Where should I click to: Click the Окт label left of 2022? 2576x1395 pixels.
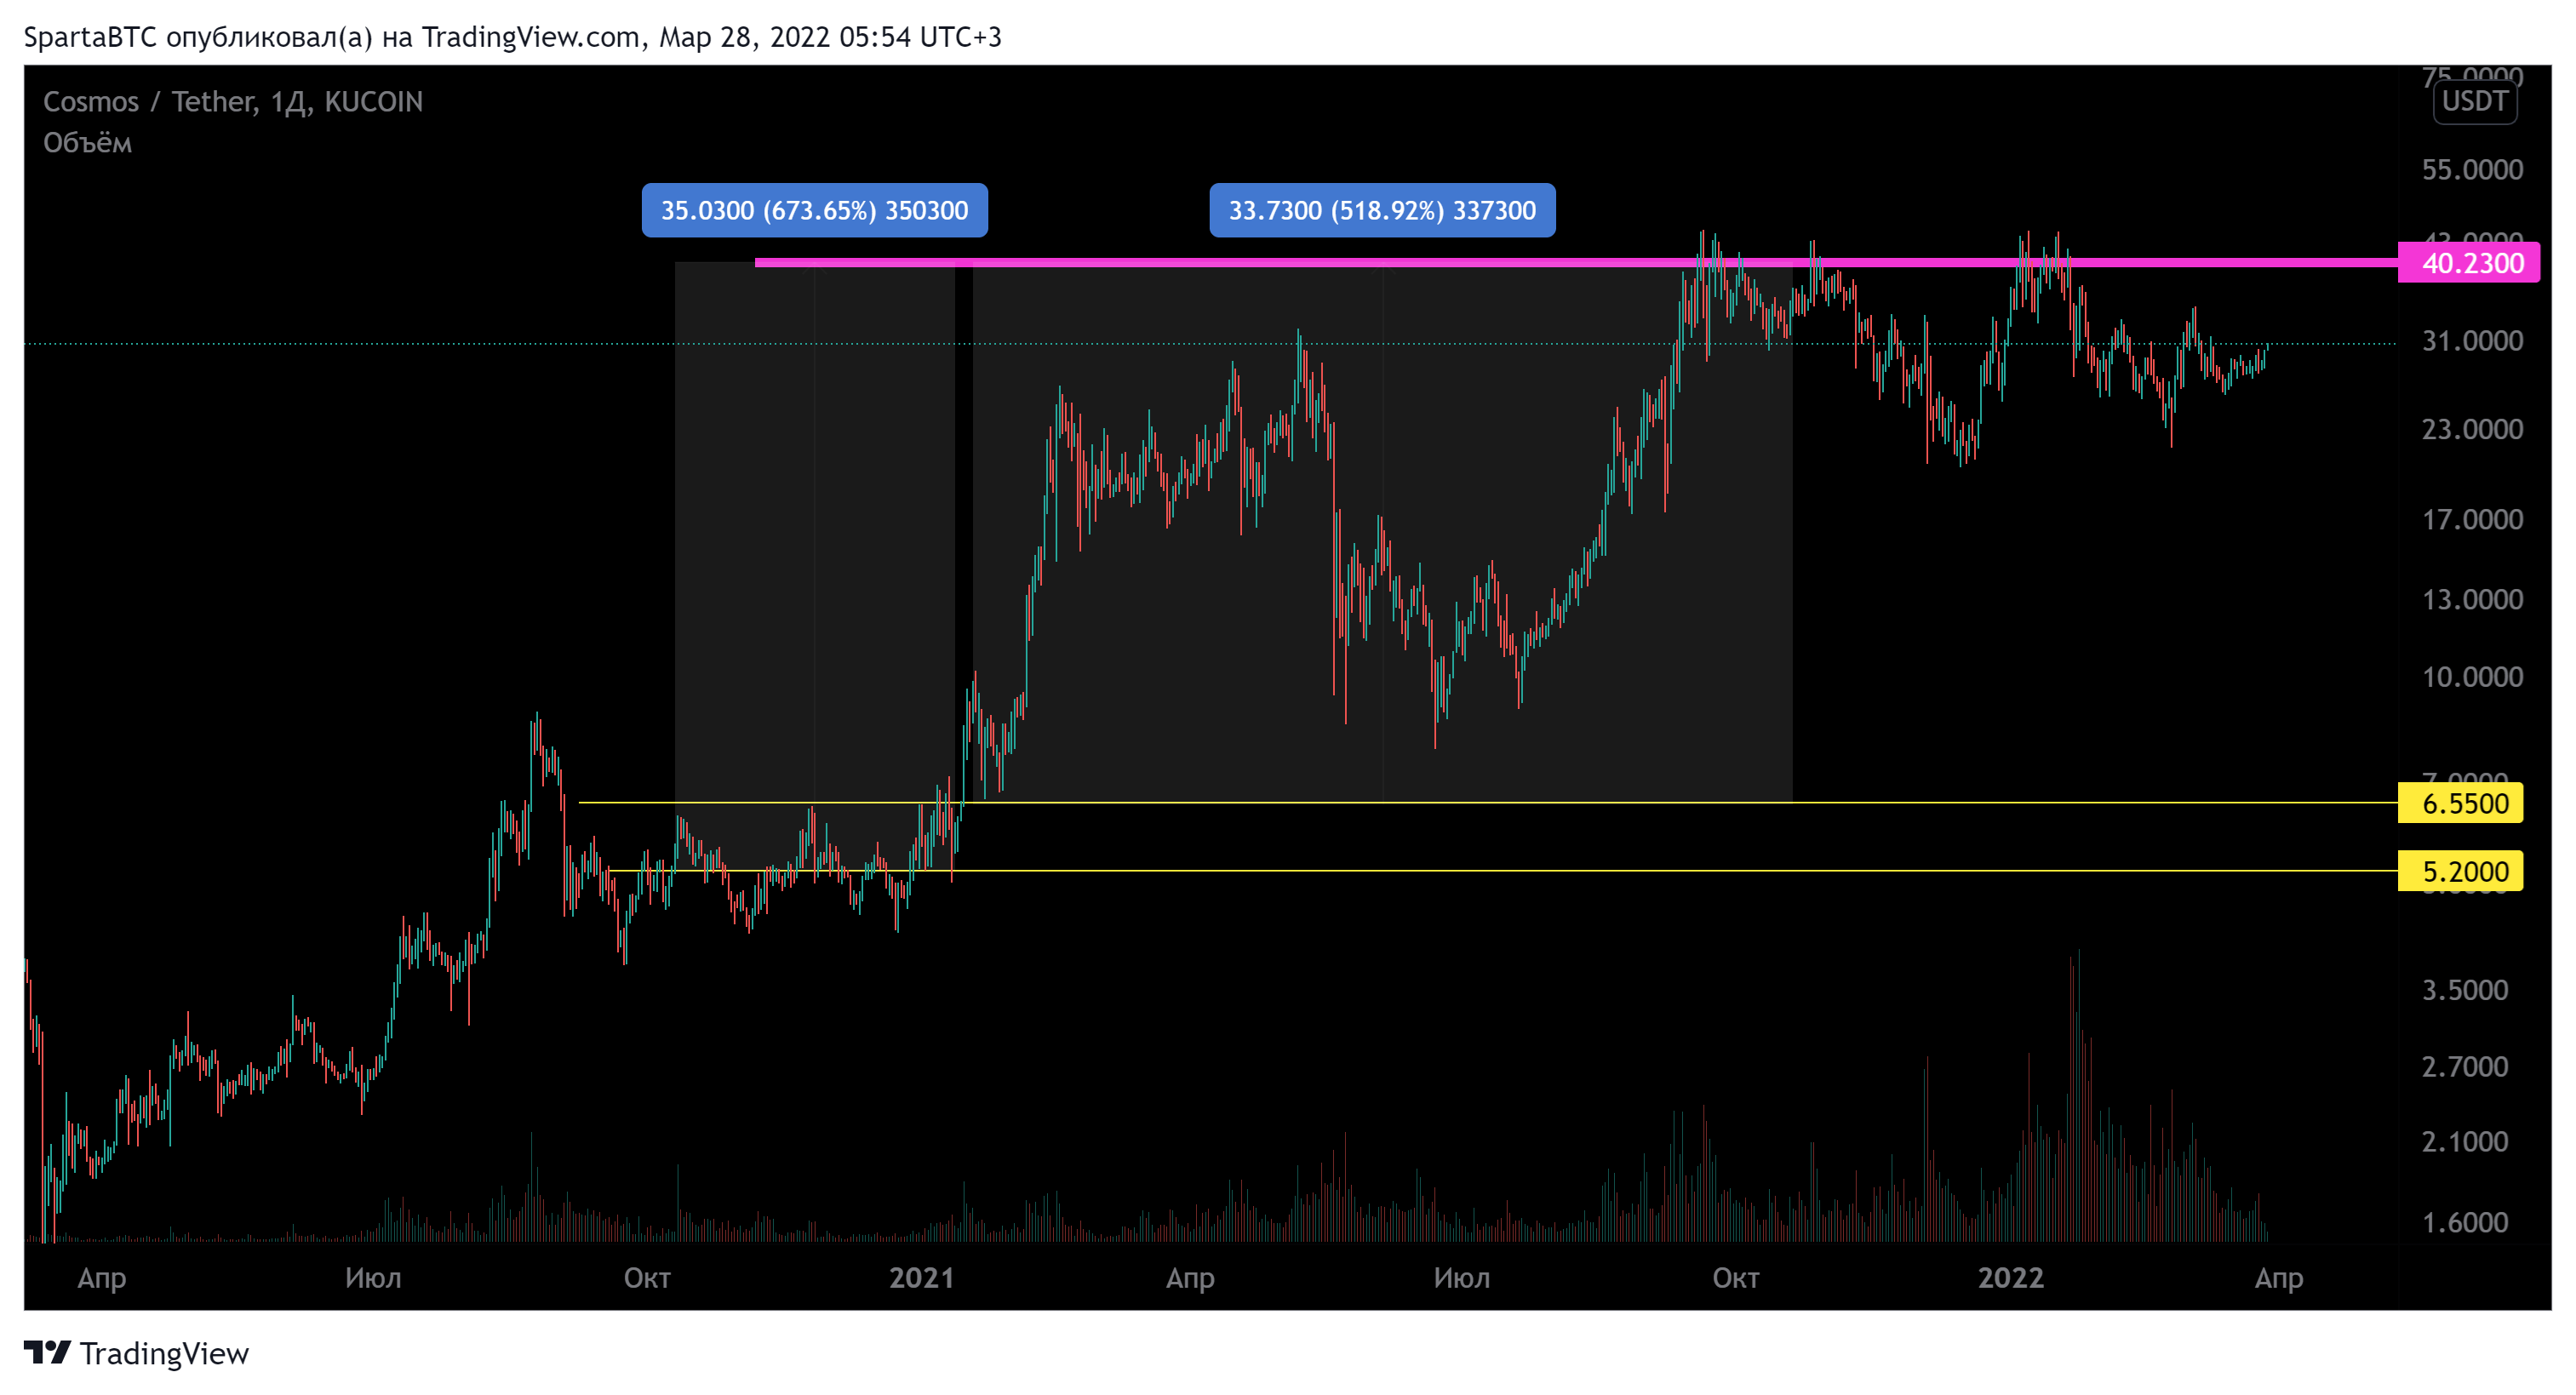[1735, 1277]
